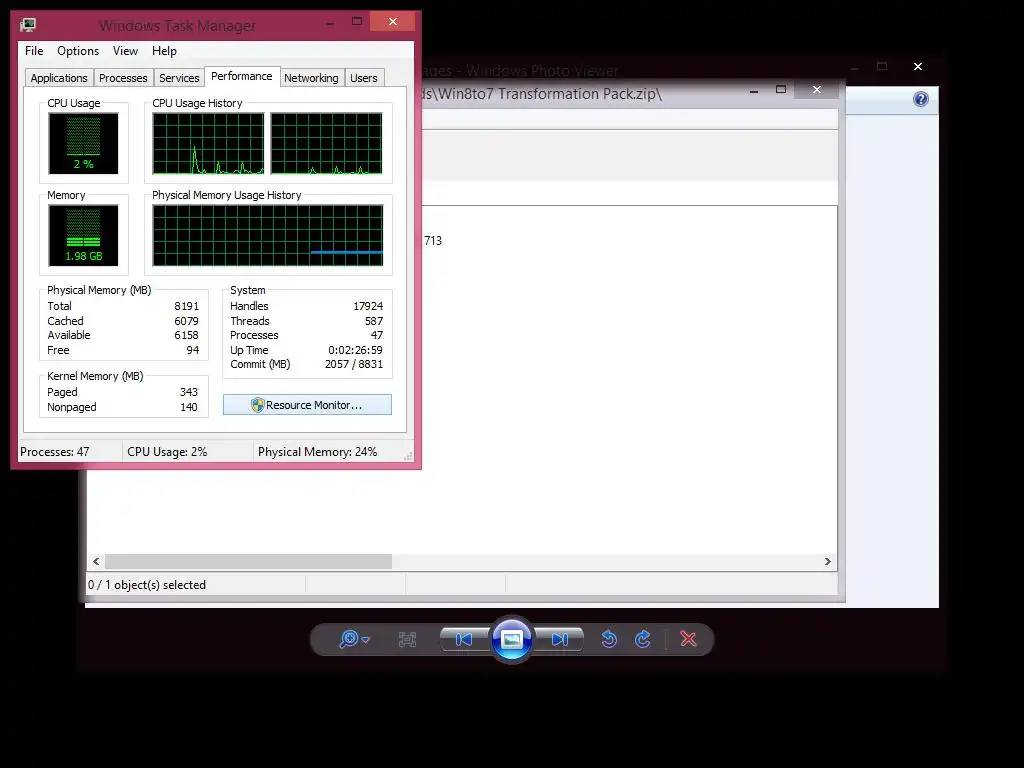Click left scroll arrow in zip window
This screenshot has width=1024, height=768.
(96, 562)
